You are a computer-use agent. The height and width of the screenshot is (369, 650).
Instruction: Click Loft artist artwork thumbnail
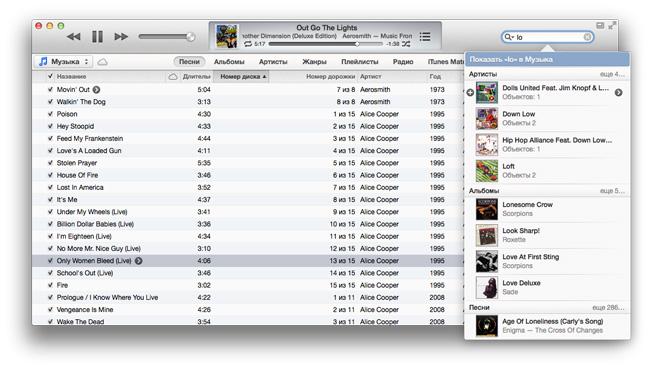[x=487, y=170]
